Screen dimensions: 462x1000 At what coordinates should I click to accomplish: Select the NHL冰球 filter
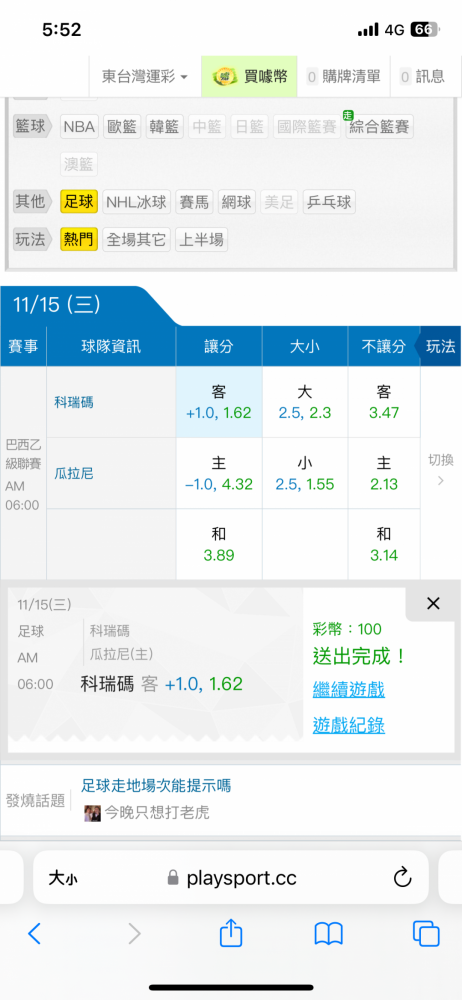click(137, 202)
